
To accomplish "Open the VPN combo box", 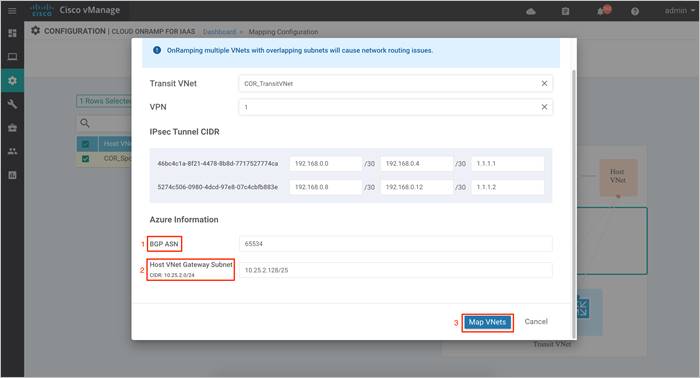I will 396,107.
